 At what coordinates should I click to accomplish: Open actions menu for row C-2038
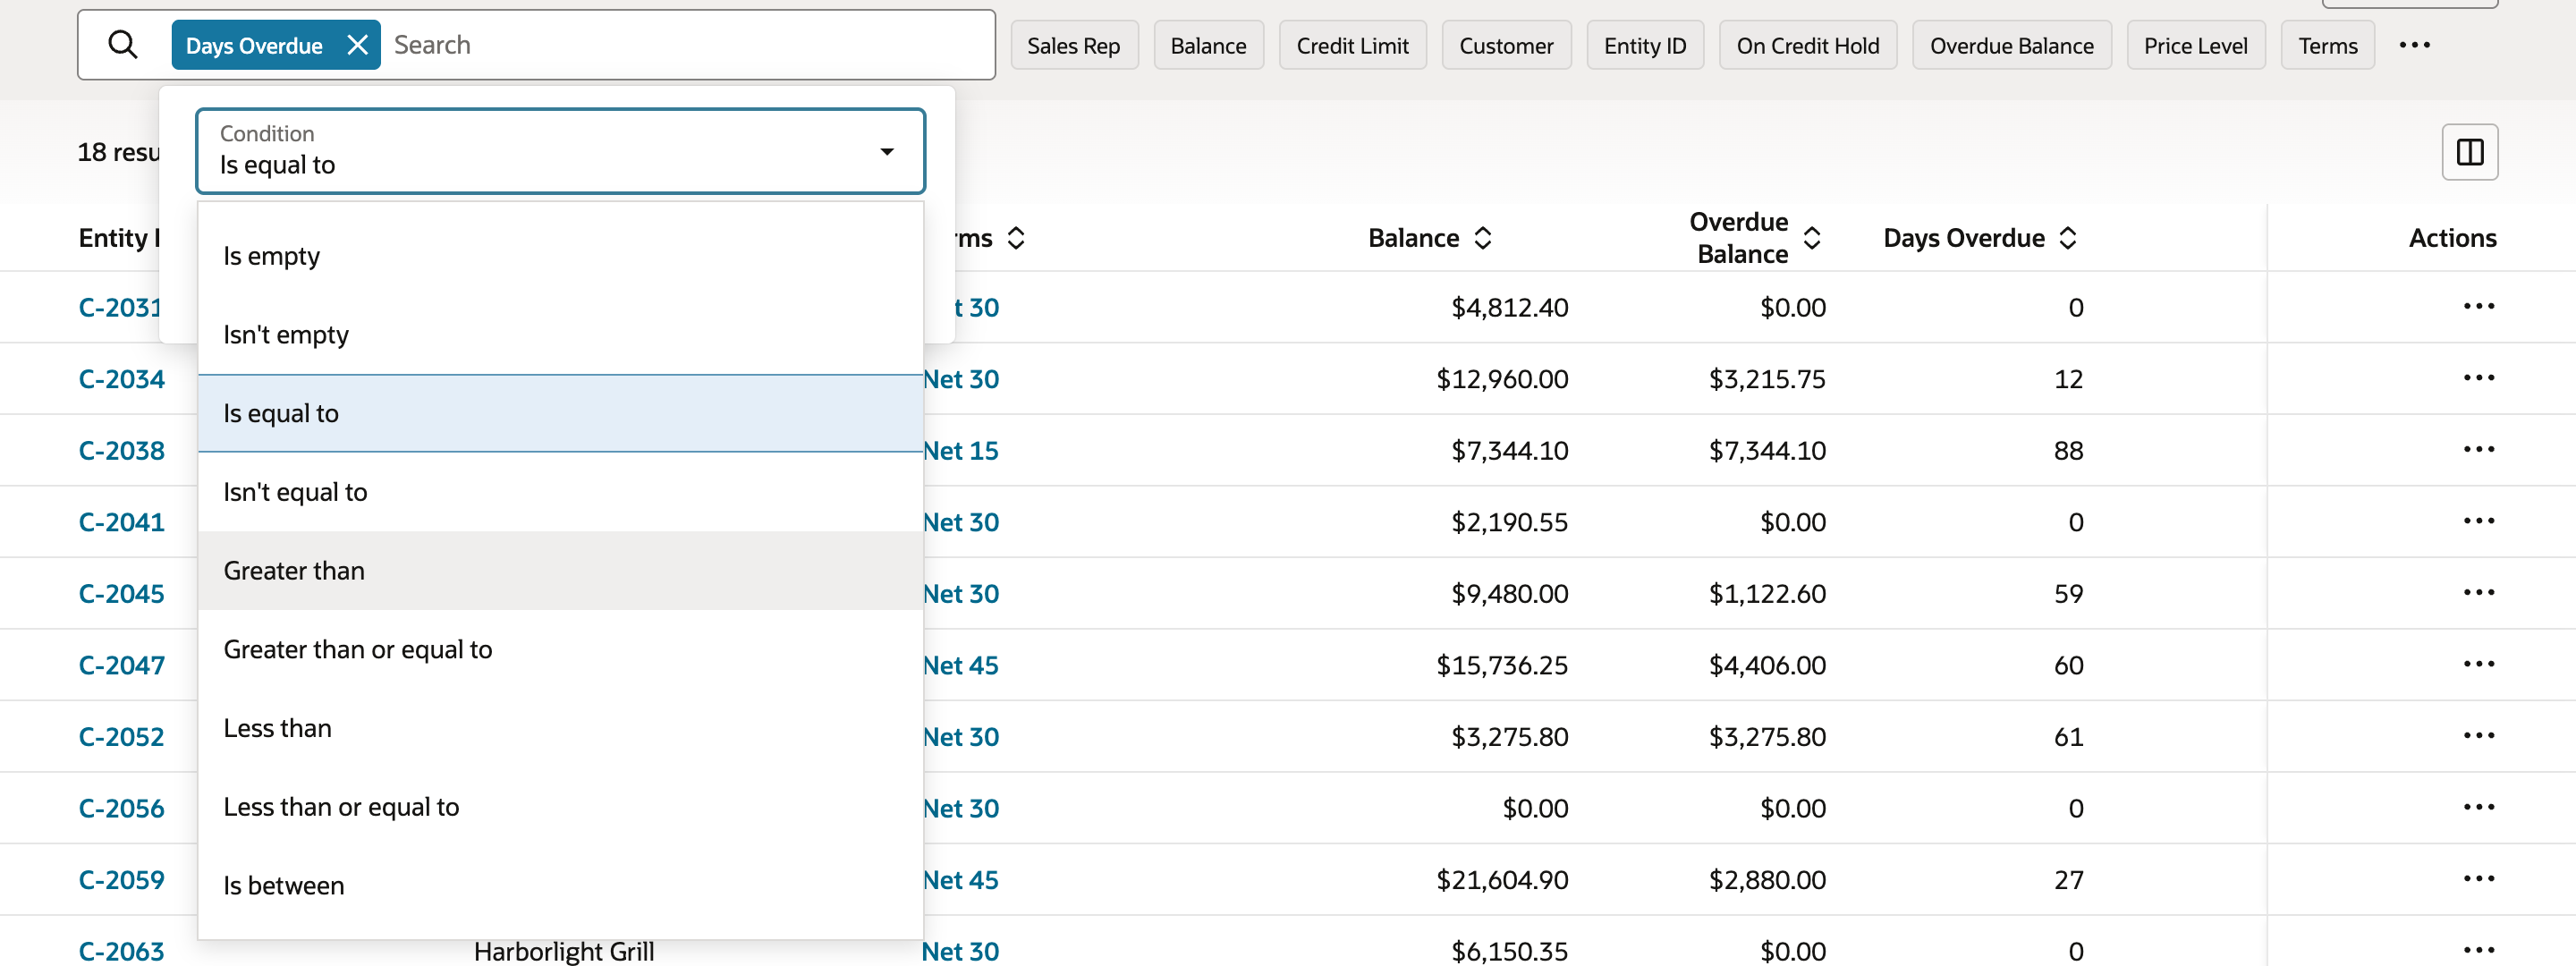(2478, 449)
